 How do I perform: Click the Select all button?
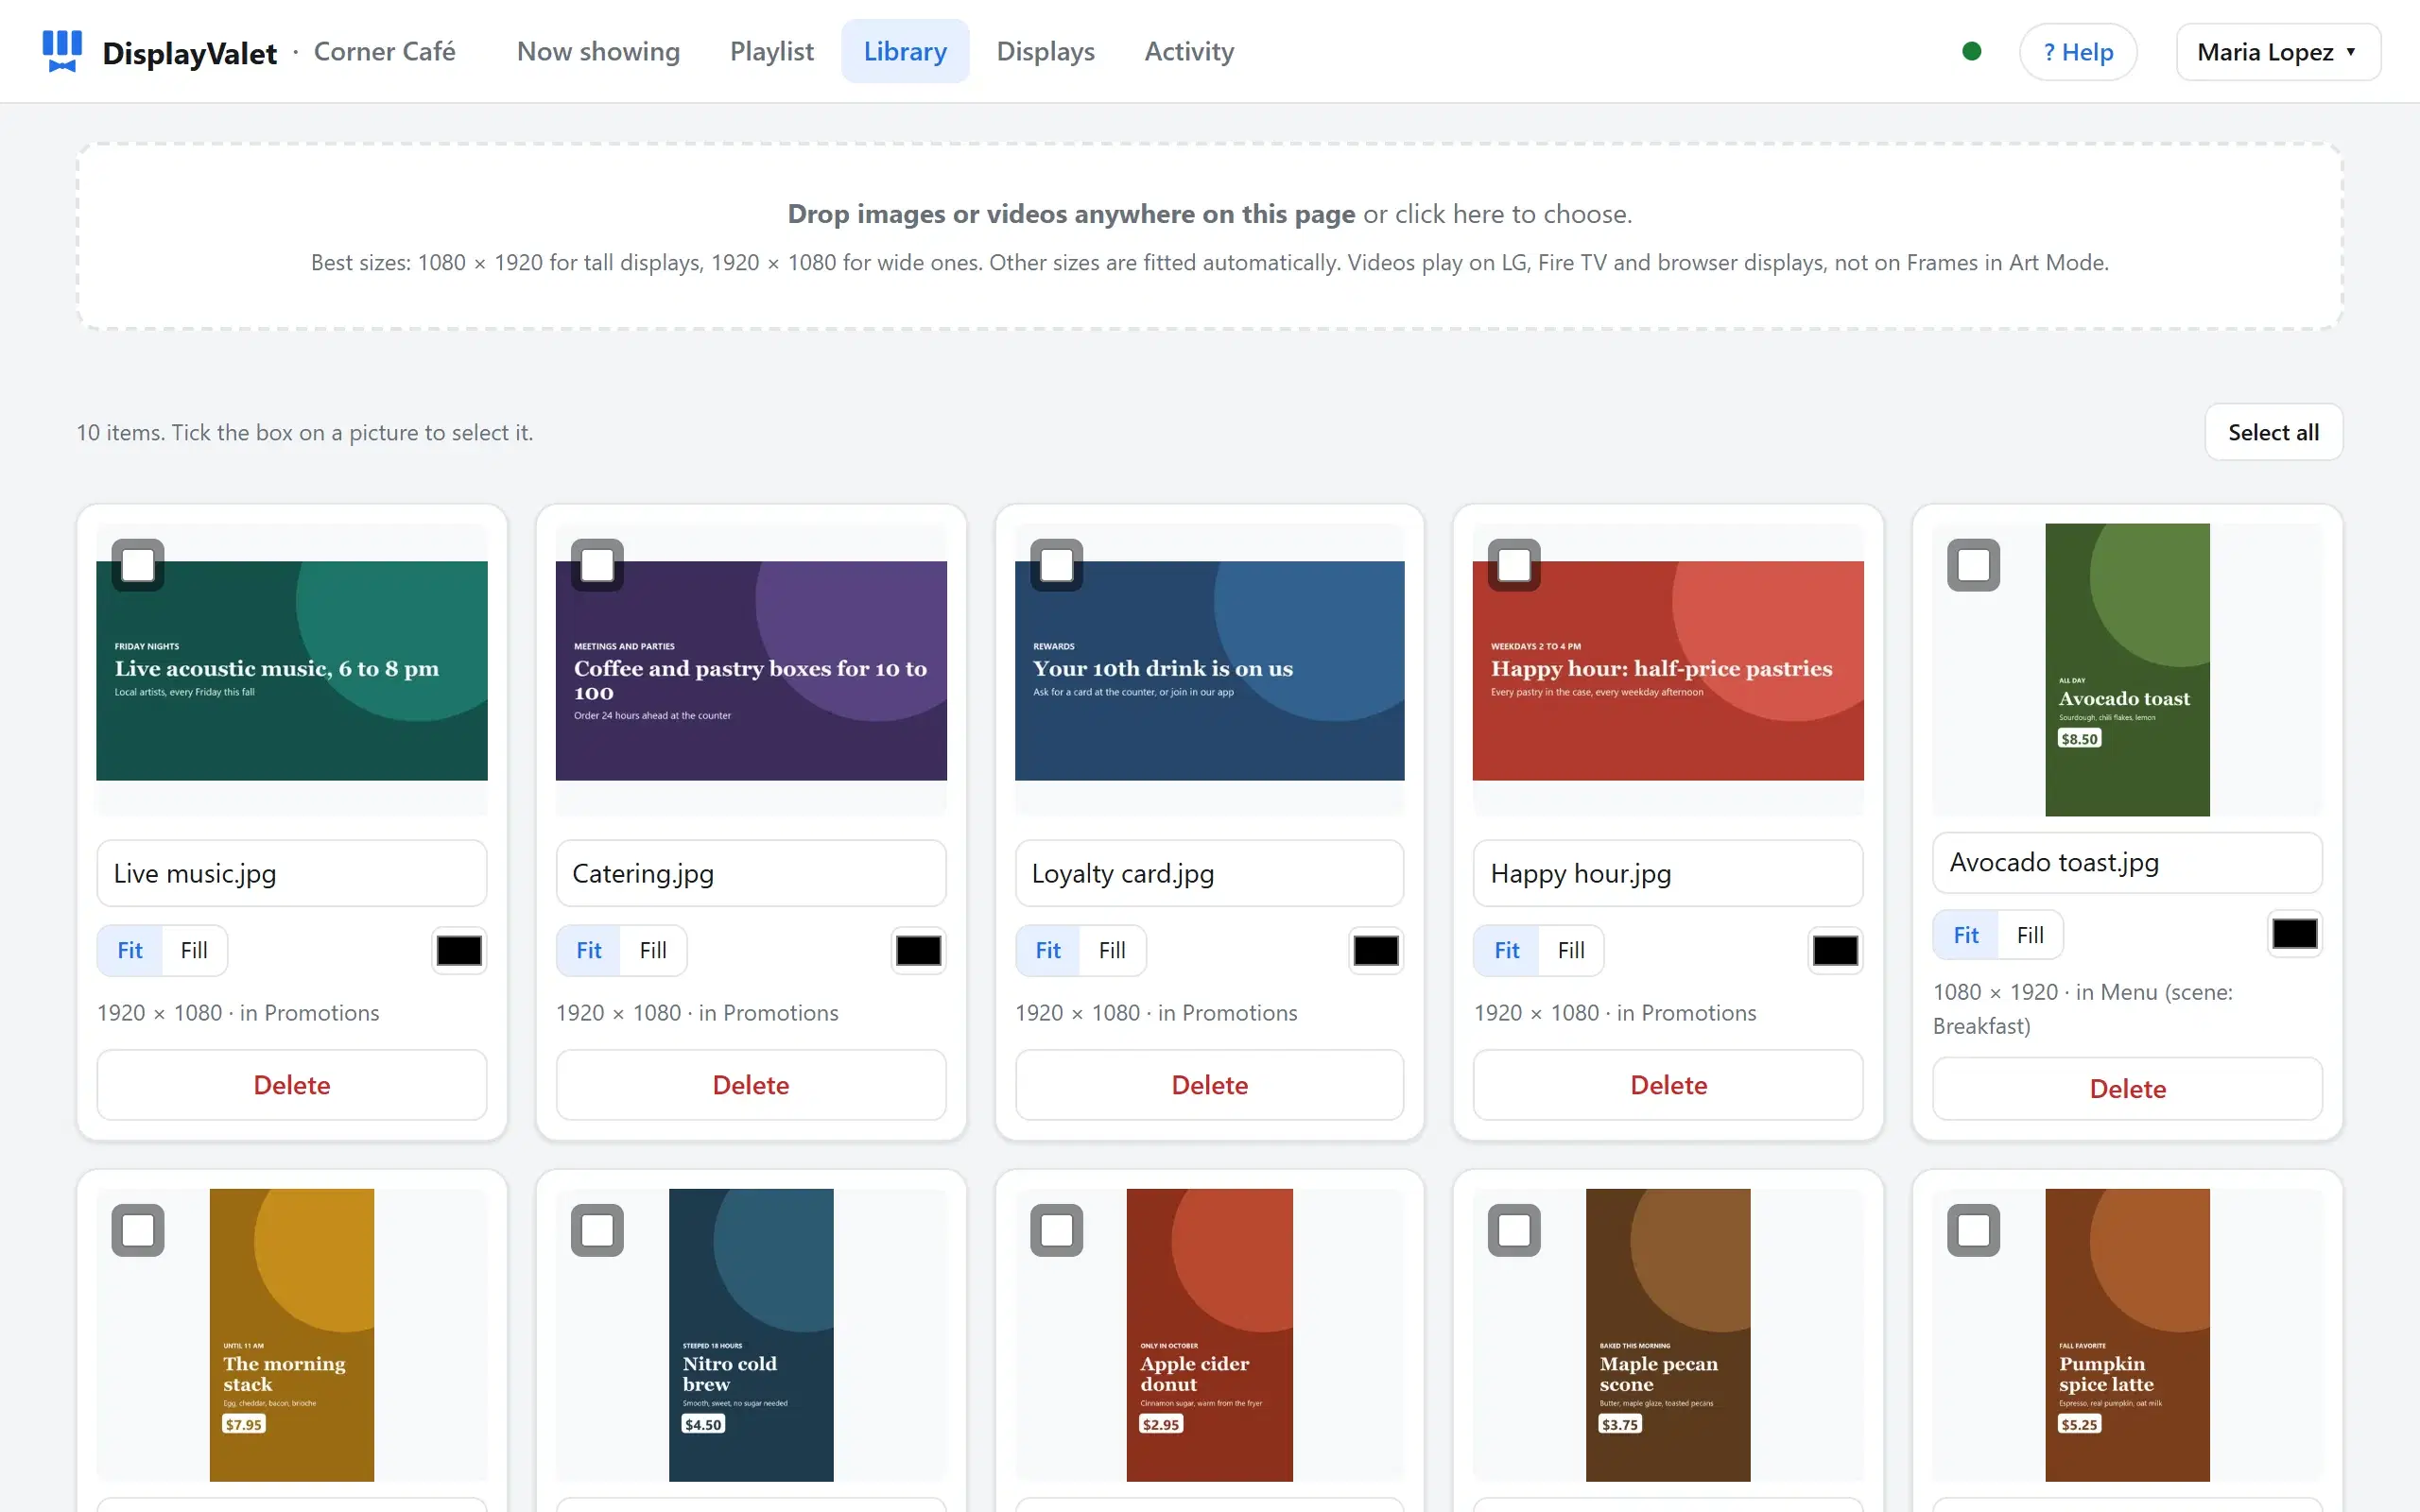pyautogui.click(x=2273, y=432)
